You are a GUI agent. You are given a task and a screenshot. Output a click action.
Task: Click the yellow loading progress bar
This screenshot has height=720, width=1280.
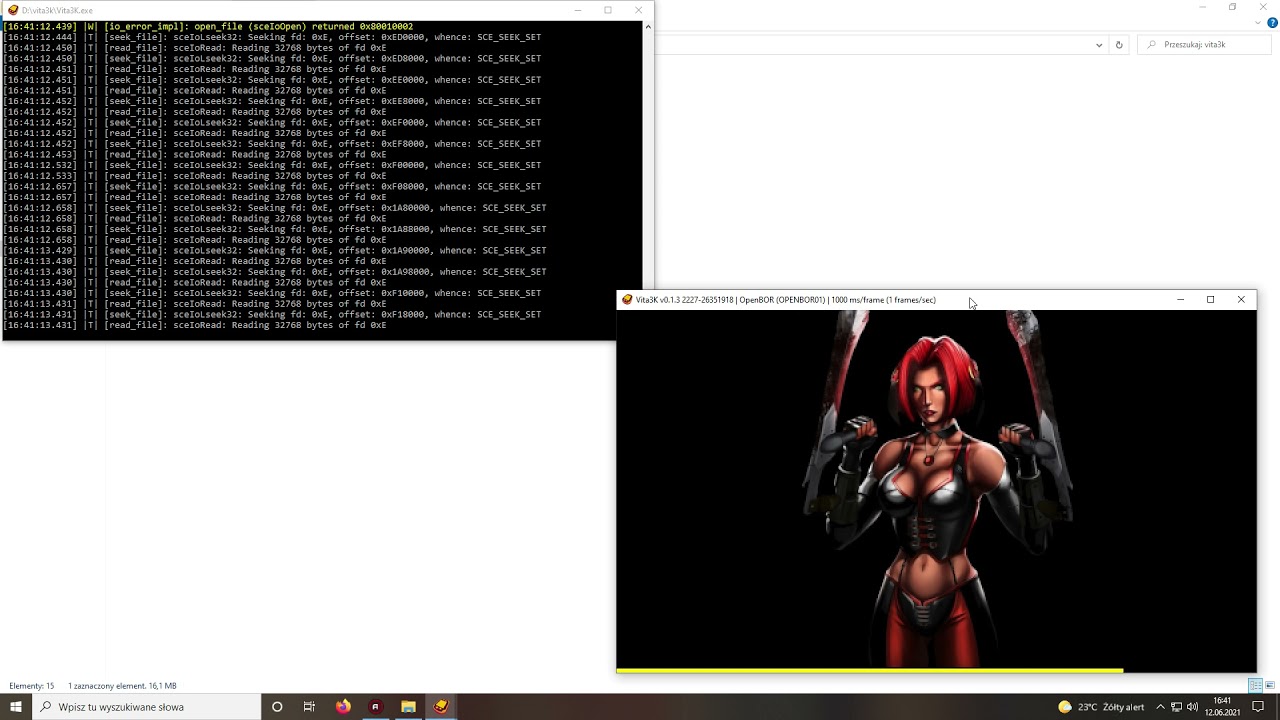(x=870, y=670)
